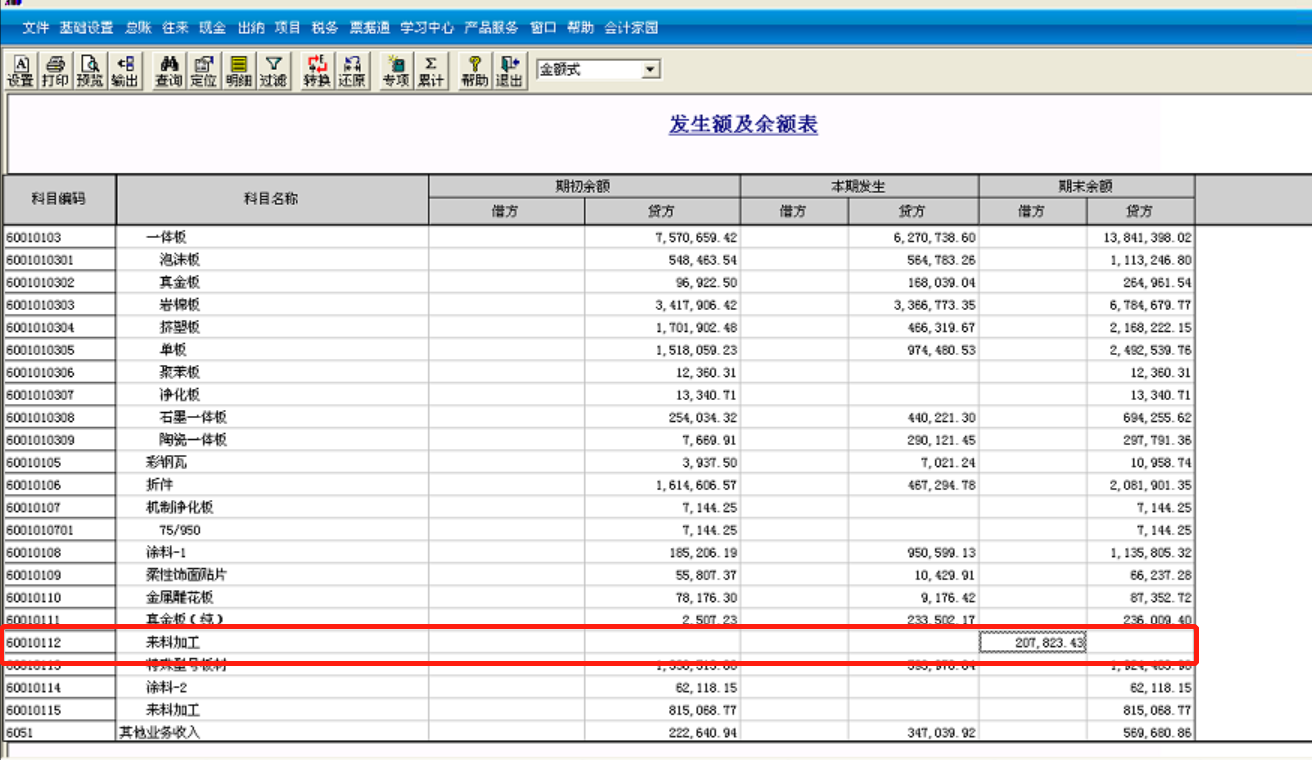Screen dimensions: 1312x760
Task: Click the 专项 (Special item) toolbar icon
Action: coord(396,70)
